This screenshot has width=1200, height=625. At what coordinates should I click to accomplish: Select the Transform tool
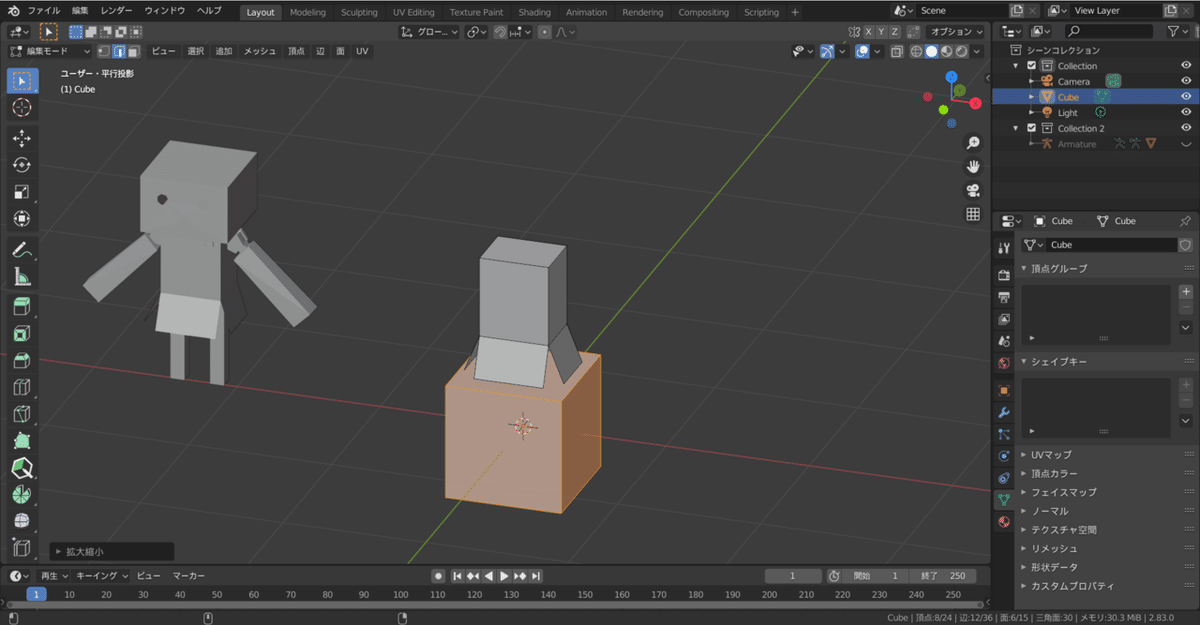pyautogui.click(x=22, y=219)
